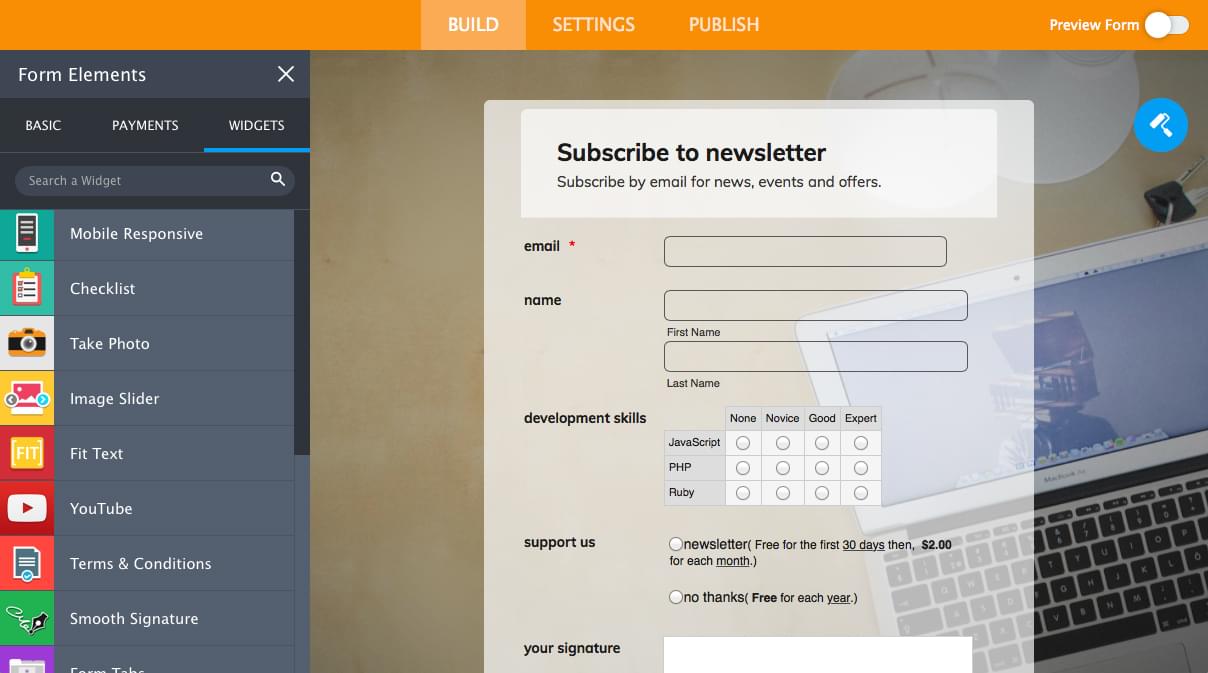Choose the Image Slider widget icon
The height and width of the screenshot is (673, 1208).
(x=27, y=399)
